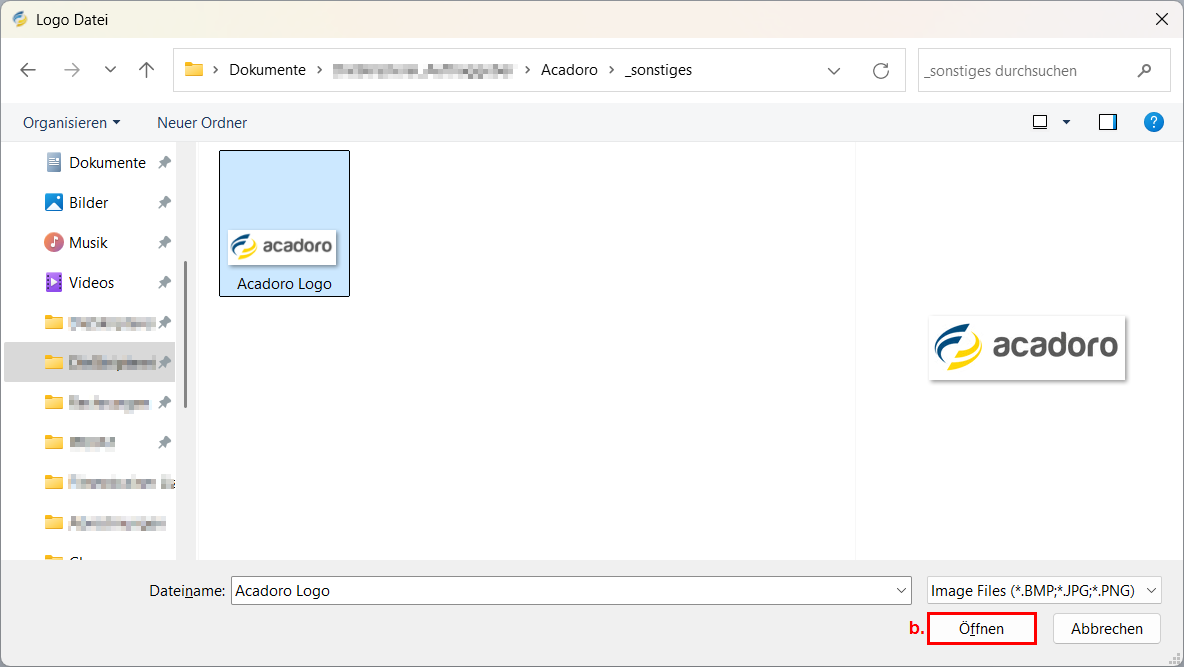Image resolution: width=1184 pixels, height=667 pixels.
Task: Go up one folder level
Action: pyautogui.click(x=146, y=69)
